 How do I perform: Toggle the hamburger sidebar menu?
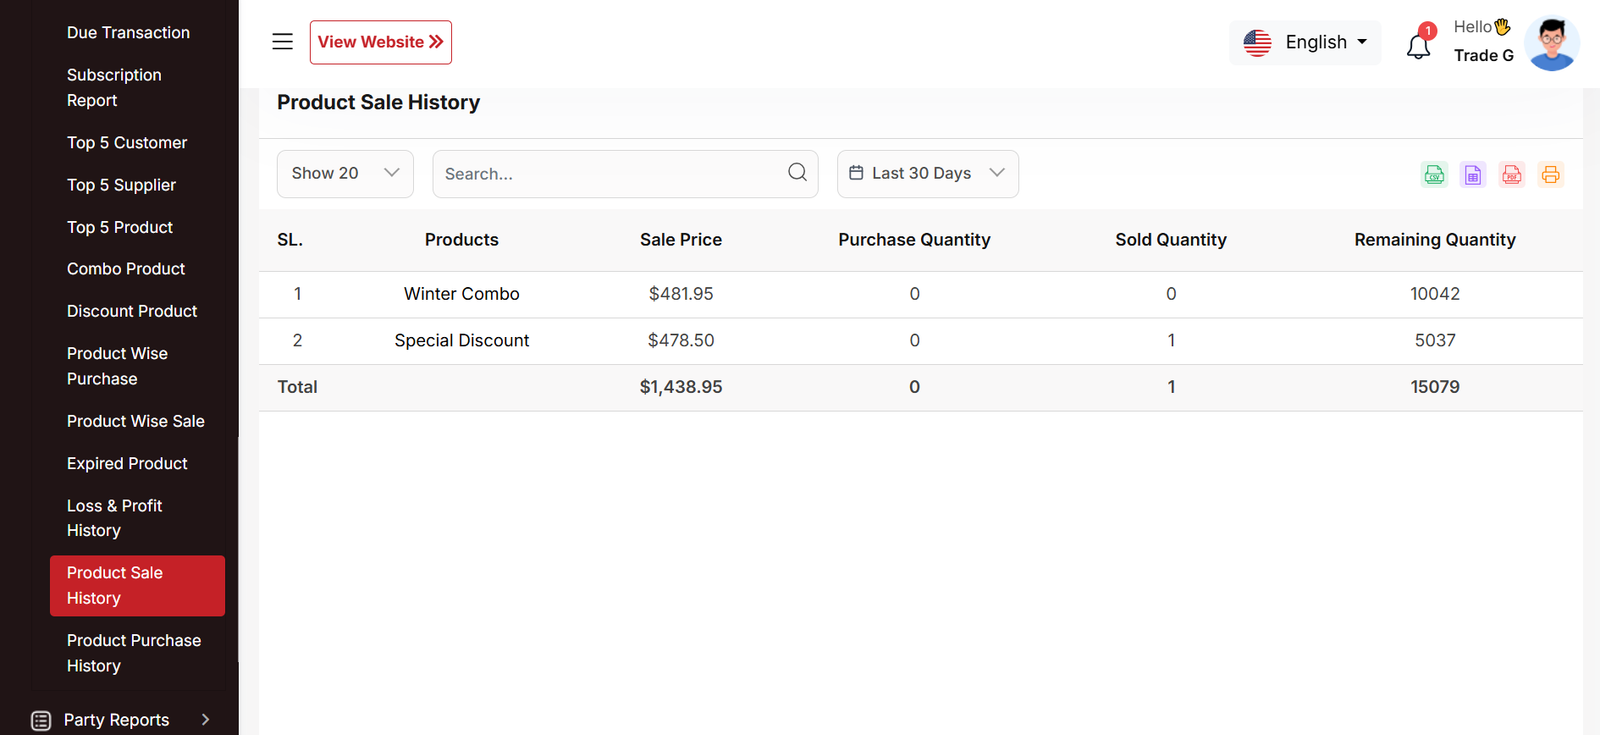click(x=283, y=42)
